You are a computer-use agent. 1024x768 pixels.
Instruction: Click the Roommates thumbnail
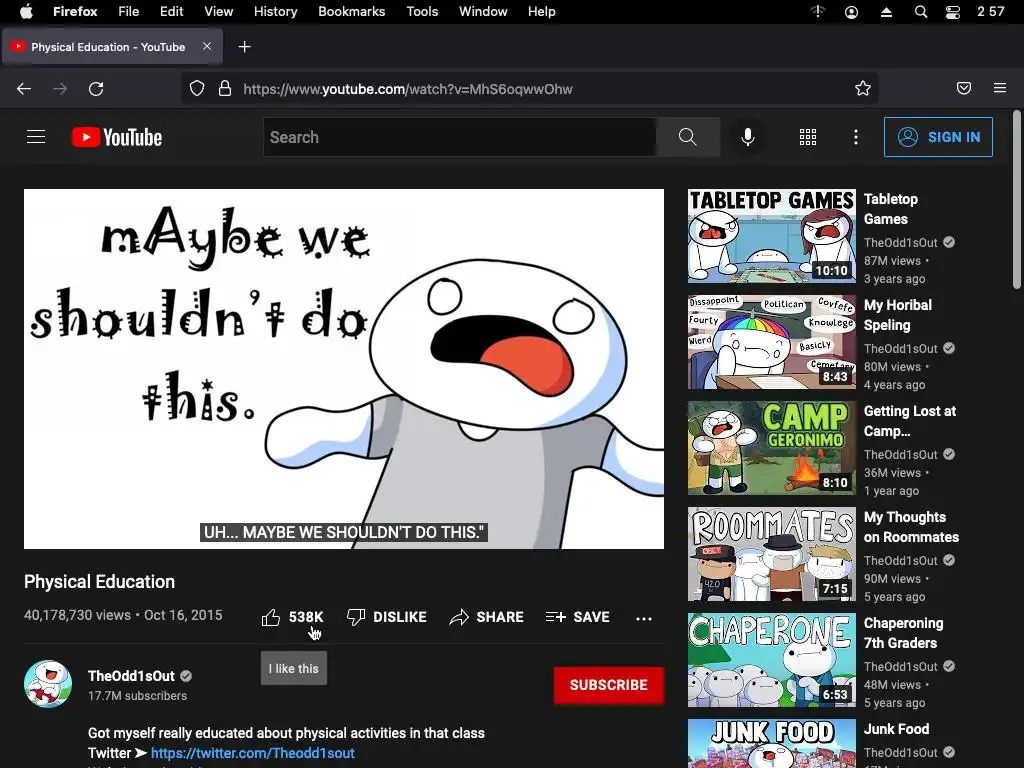pyautogui.click(x=771, y=554)
